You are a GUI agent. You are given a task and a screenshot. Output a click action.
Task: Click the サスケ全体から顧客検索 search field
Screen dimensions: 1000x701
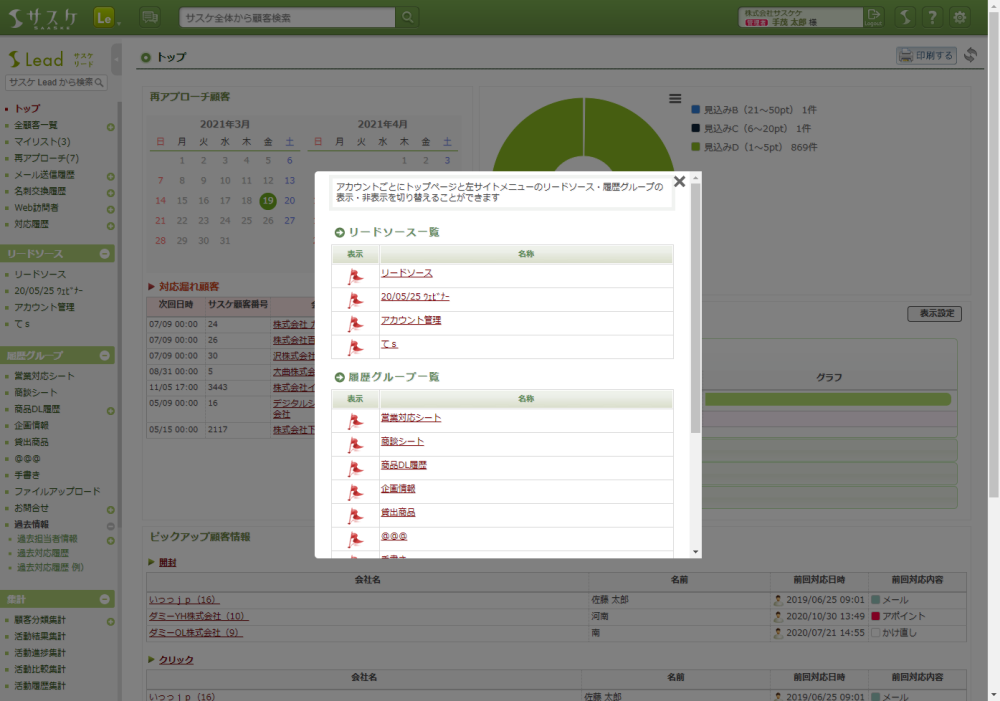(x=288, y=17)
